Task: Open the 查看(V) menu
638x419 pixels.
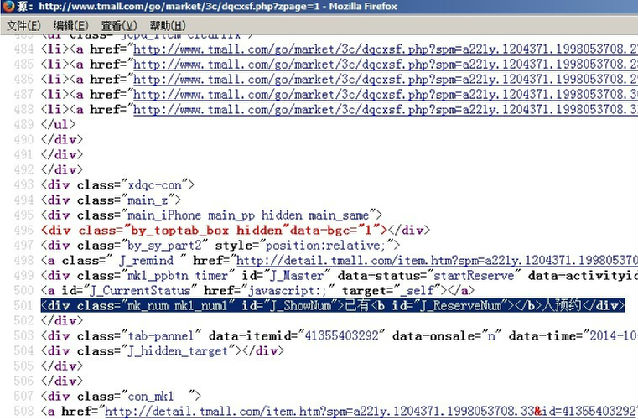Action: click(118, 24)
